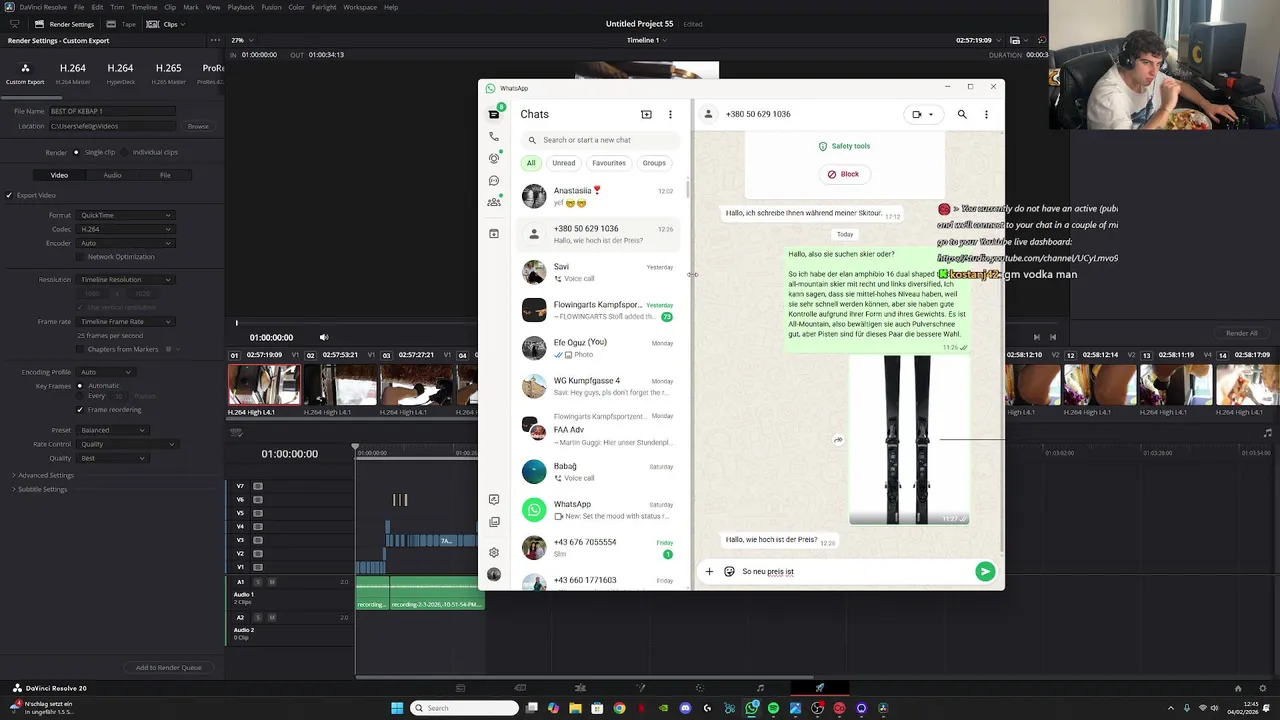Open Codec dropdown showing H.264

point(125,229)
